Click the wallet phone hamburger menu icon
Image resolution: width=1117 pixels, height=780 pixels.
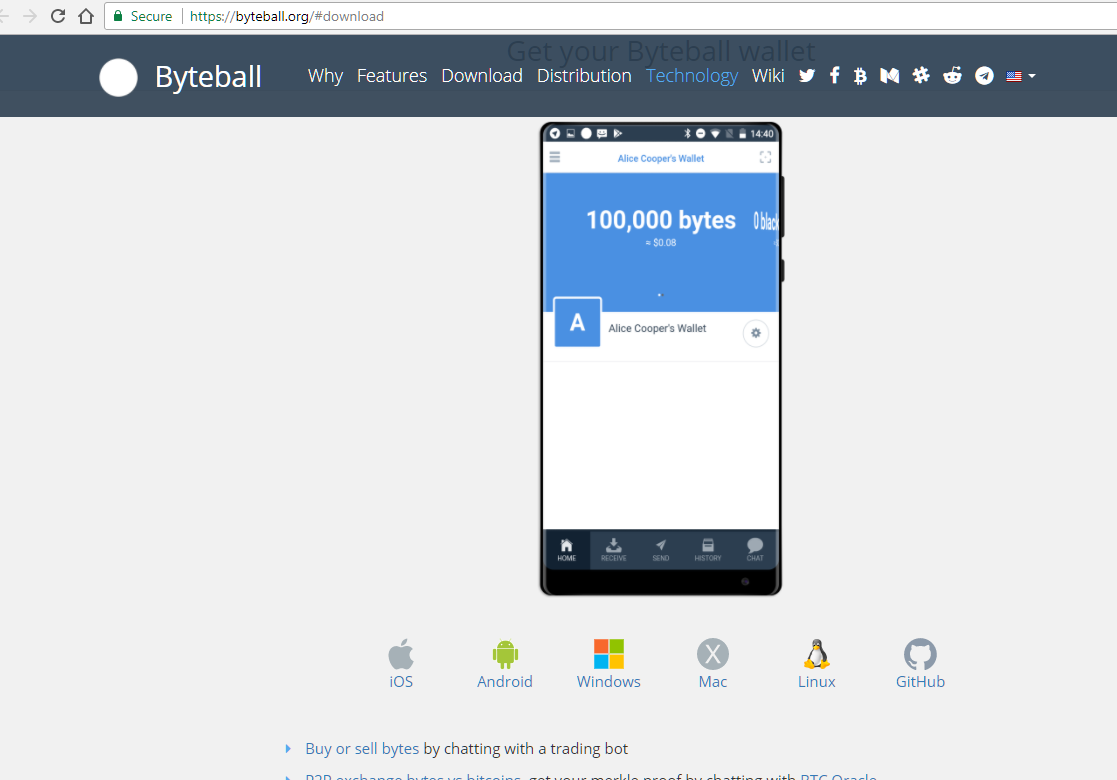tap(555, 157)
